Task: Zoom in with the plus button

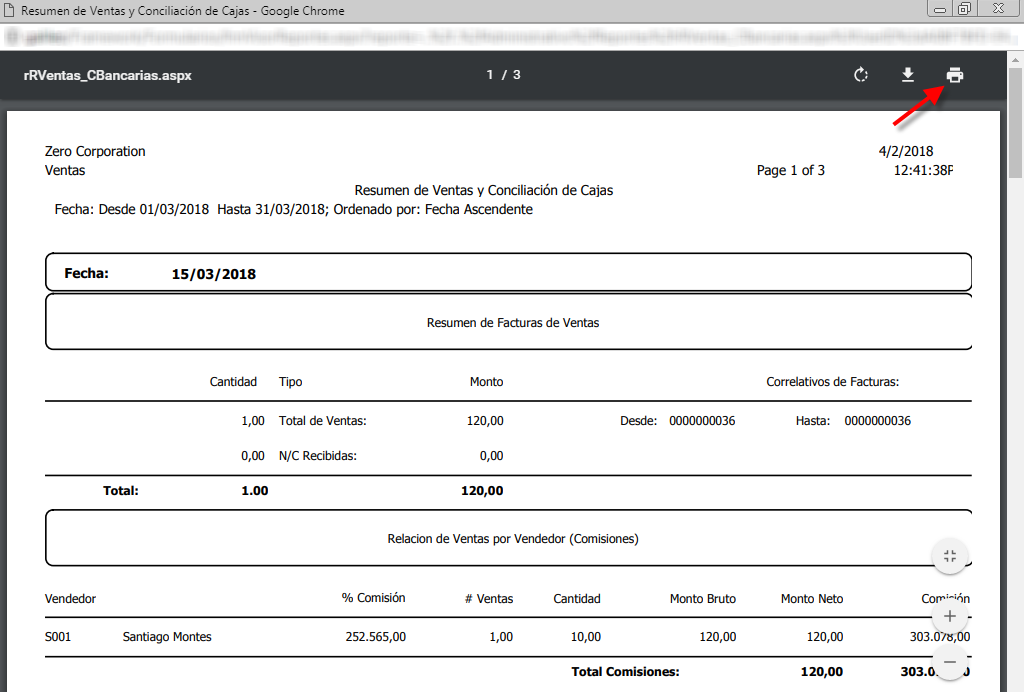Action: [950, 616]
